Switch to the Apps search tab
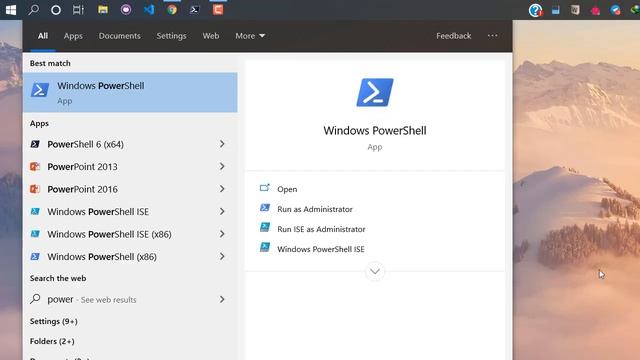The image size is (640, 360). tap(73, 36)
